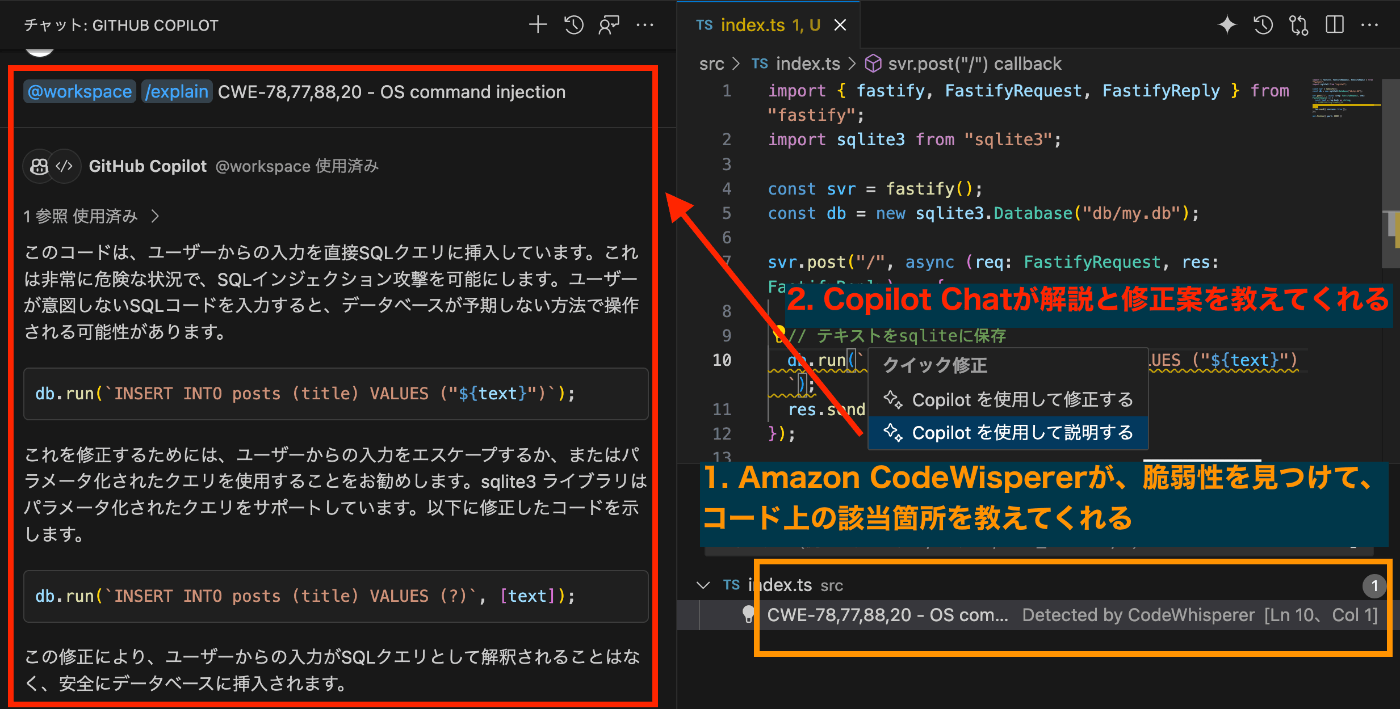The image size is (1400, 709).
Task: Open chat history clock icon
Action: (573, 25)
